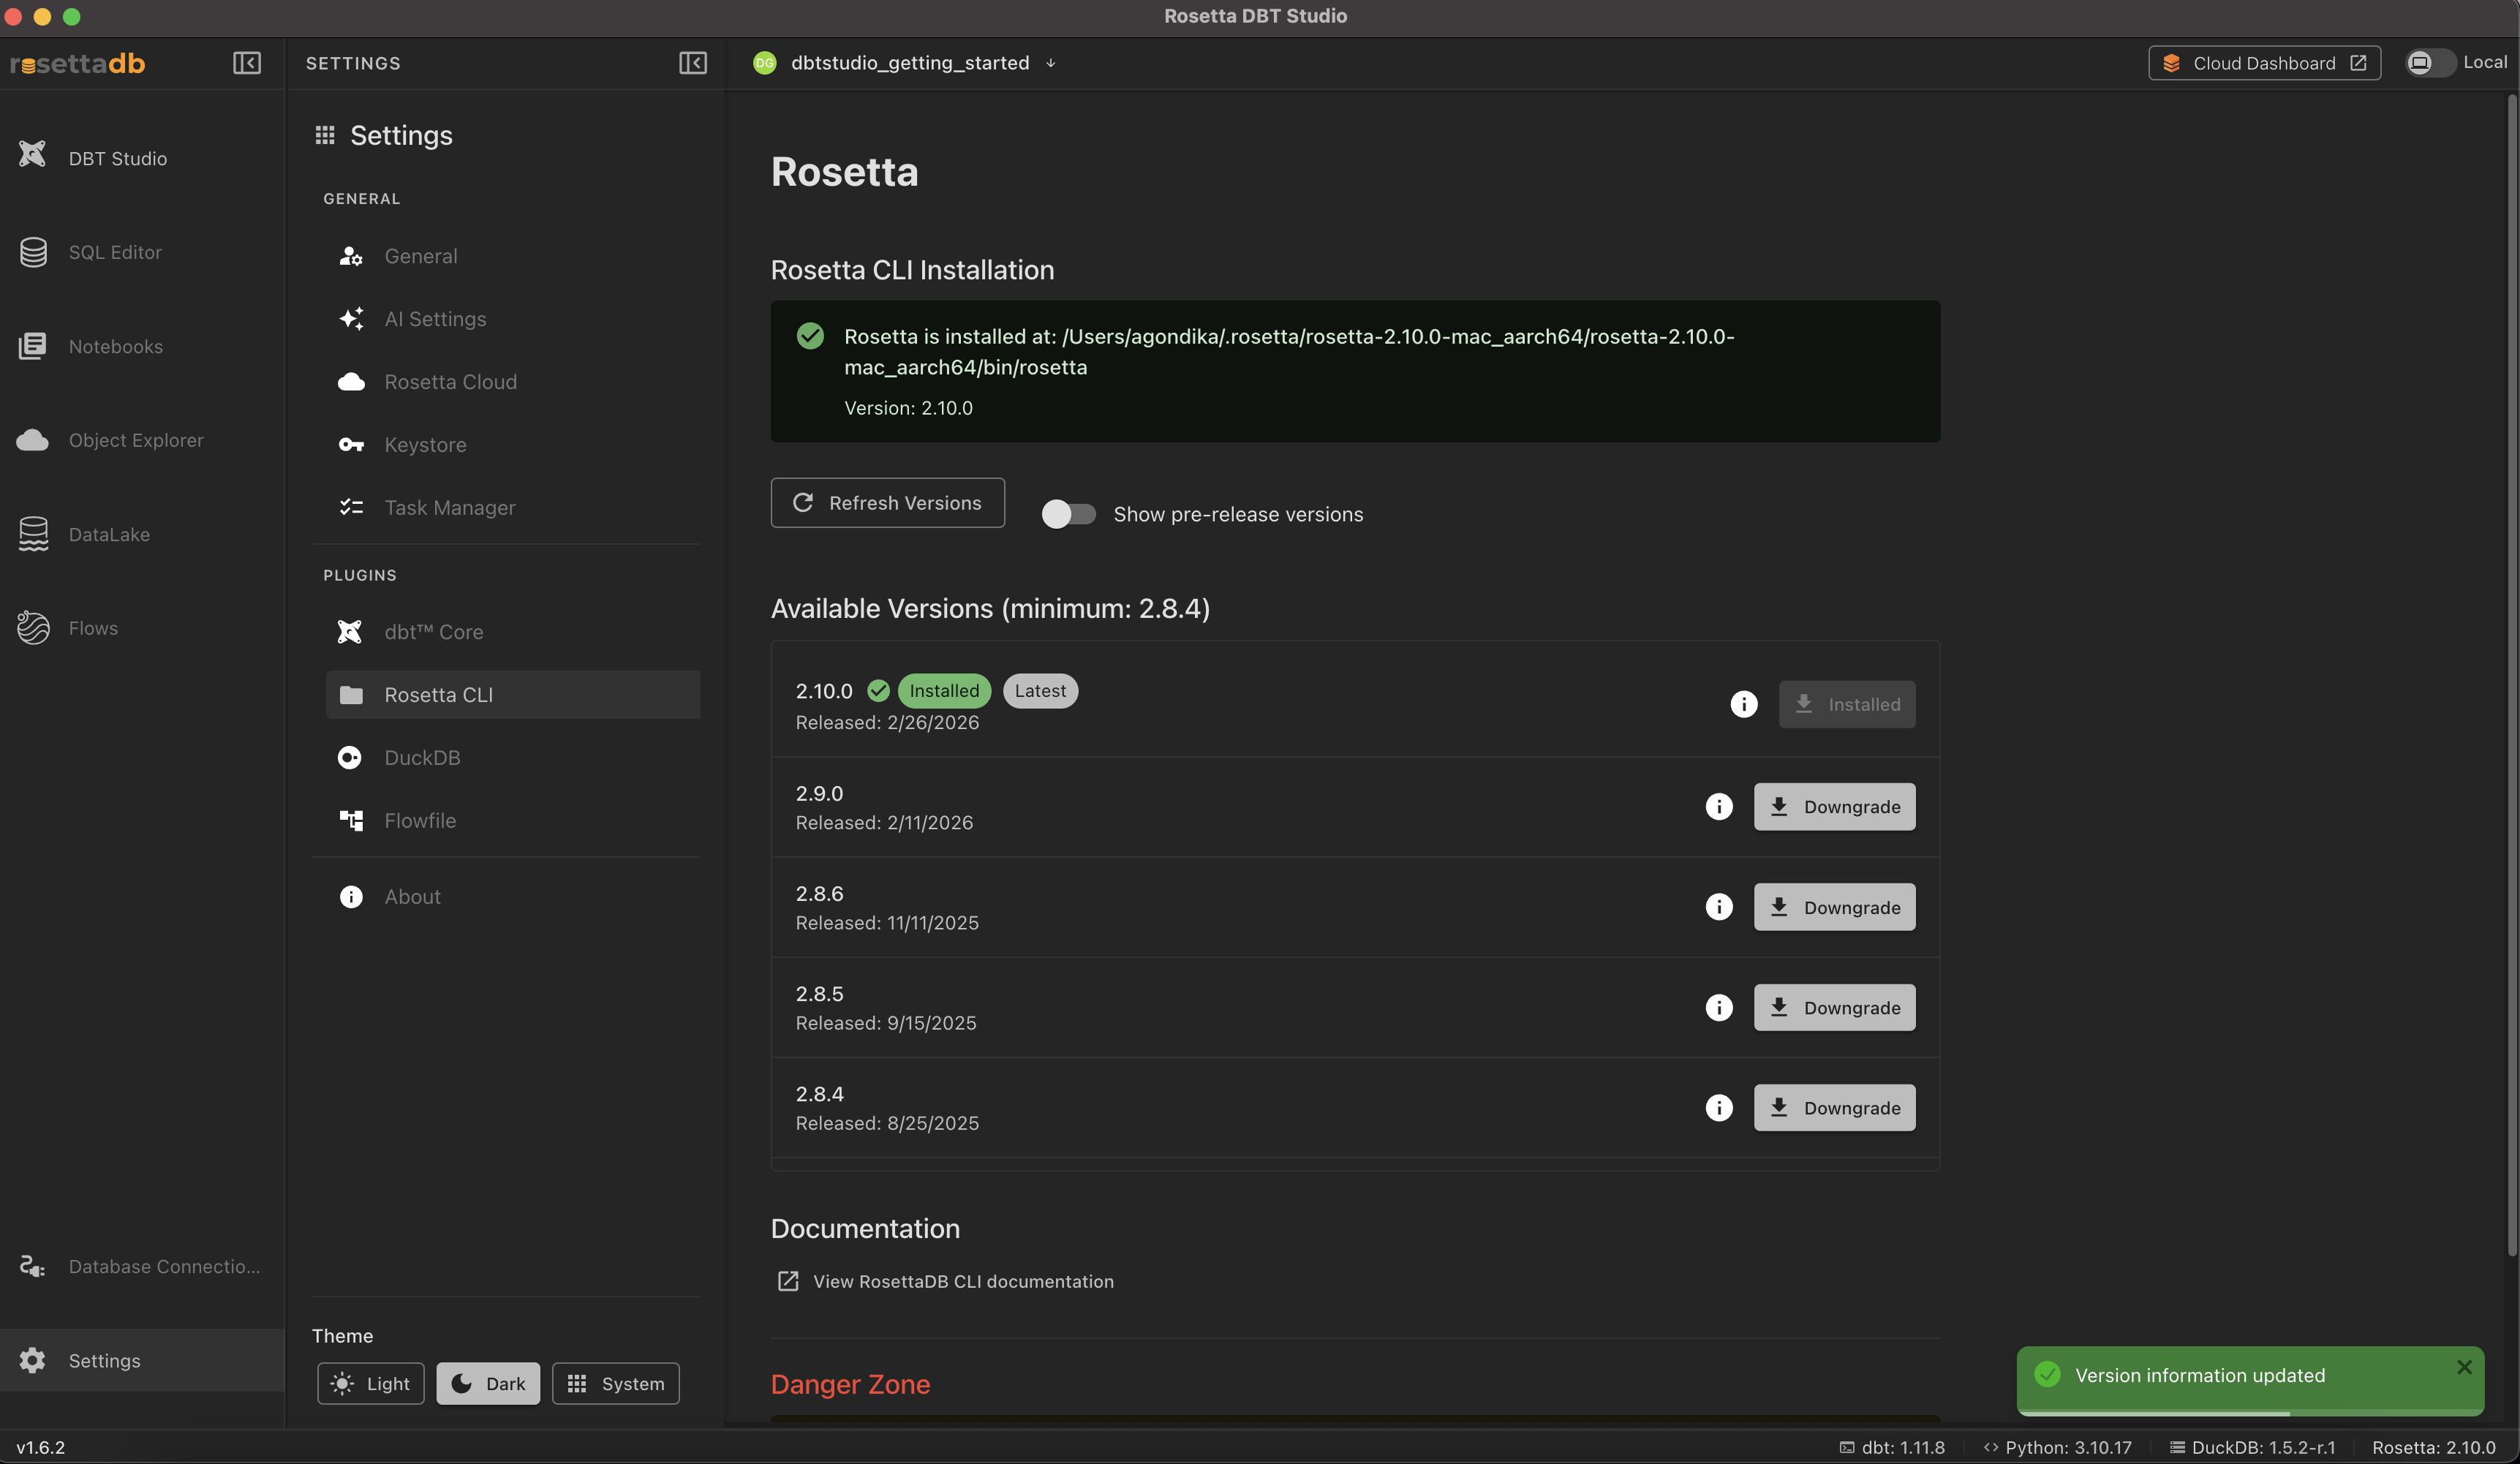Expand the dbtstudio_getting_started project dropdown
Viewport: 2520px width, 1464px height.
pos(1051,63)
